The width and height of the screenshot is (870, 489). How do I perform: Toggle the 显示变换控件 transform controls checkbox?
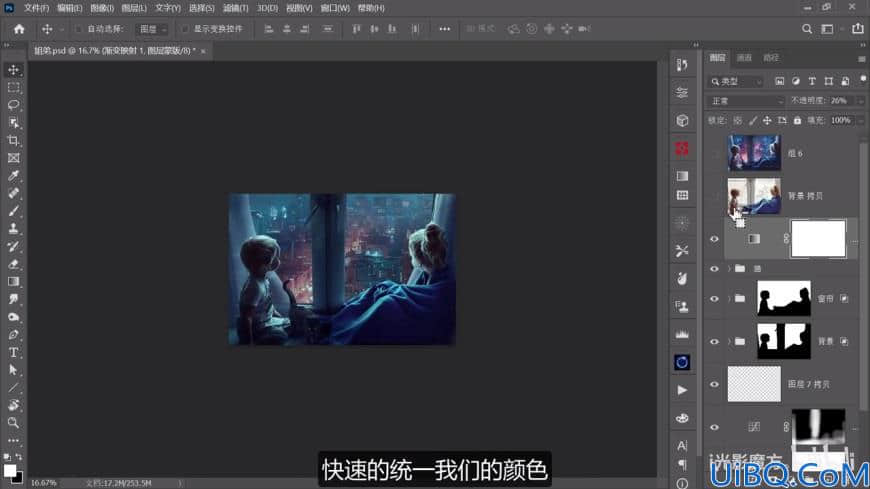[x=185, y=29]
